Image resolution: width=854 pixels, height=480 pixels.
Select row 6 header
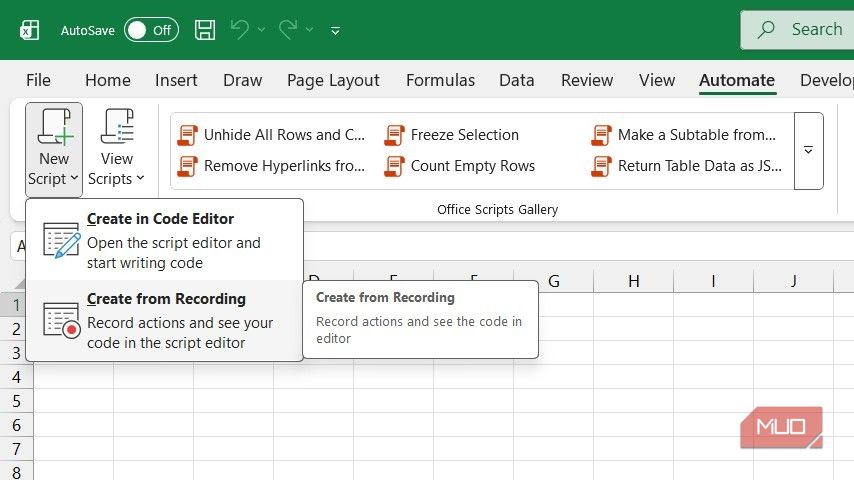(16, 424)
